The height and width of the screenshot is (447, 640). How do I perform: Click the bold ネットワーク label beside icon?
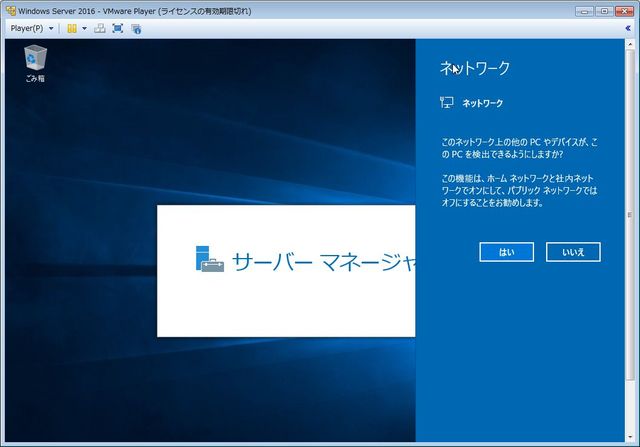(x=482, y=103)
